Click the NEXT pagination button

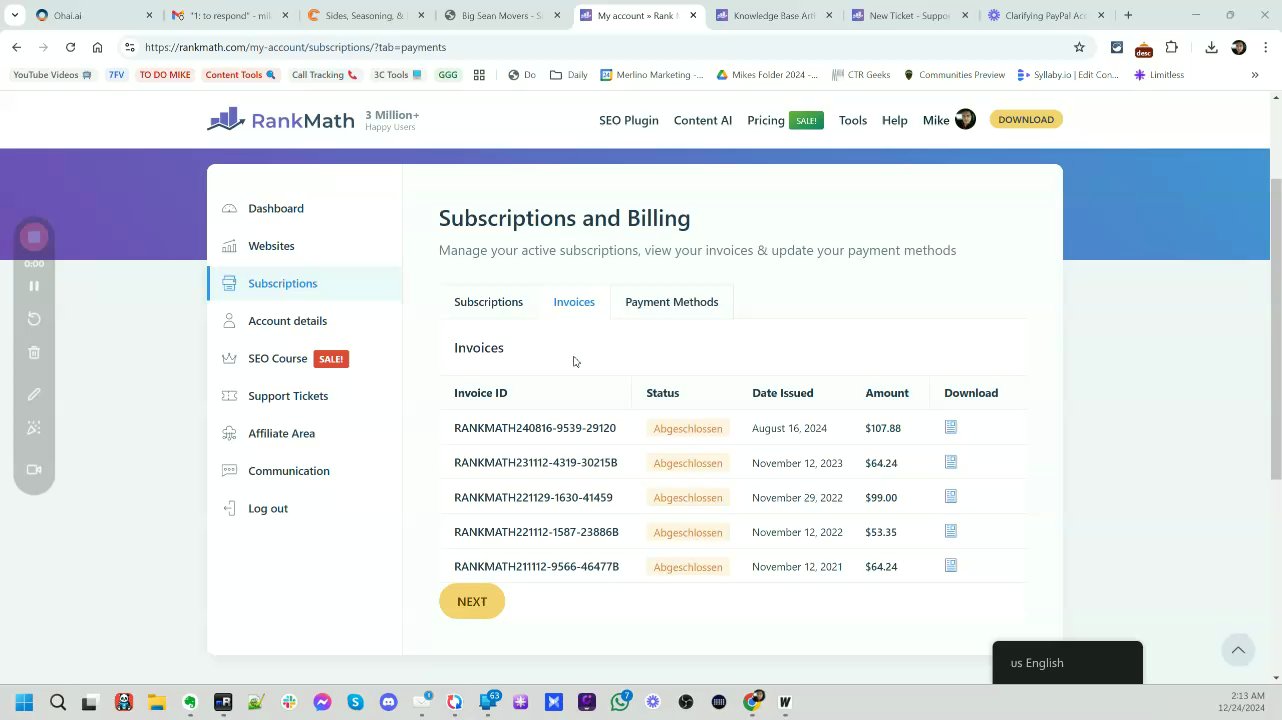472,601
